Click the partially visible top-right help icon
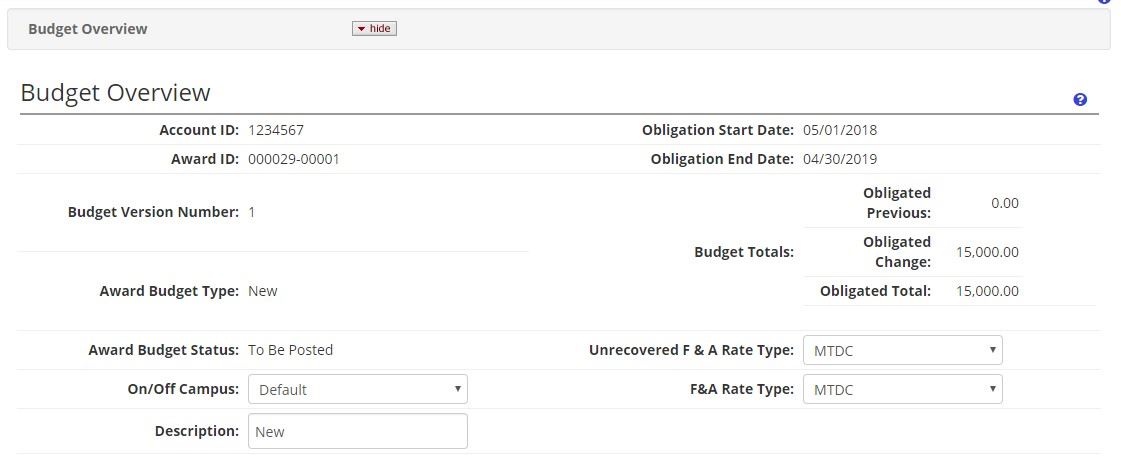This screenshot has width=1121, height=456. click(x=1104, y=2)
